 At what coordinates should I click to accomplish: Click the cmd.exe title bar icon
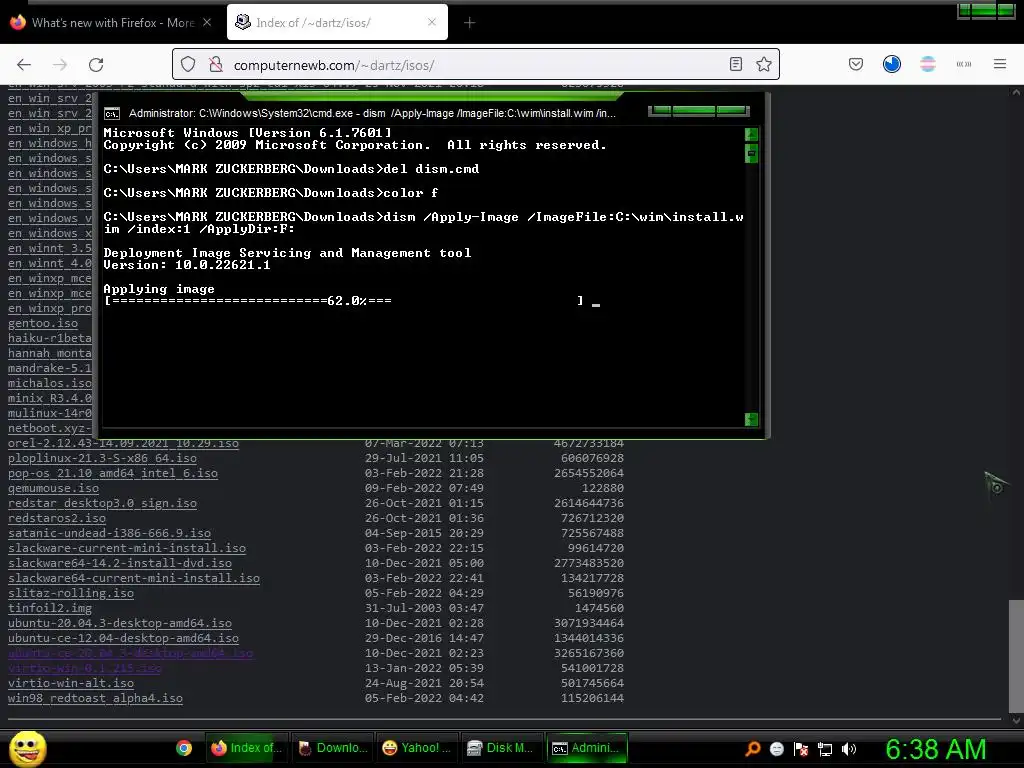click(x=112, y=114)
